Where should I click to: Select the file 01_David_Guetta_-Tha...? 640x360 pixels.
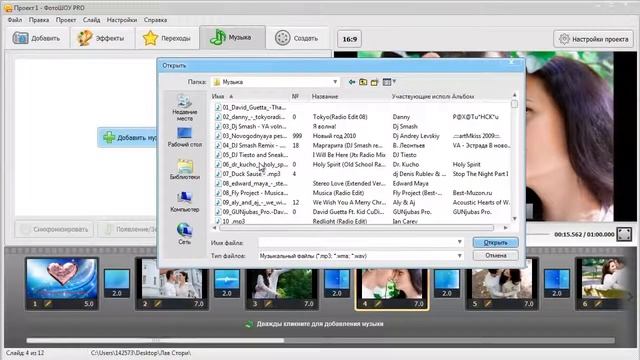pyautogui.click(x=251, y=107)
